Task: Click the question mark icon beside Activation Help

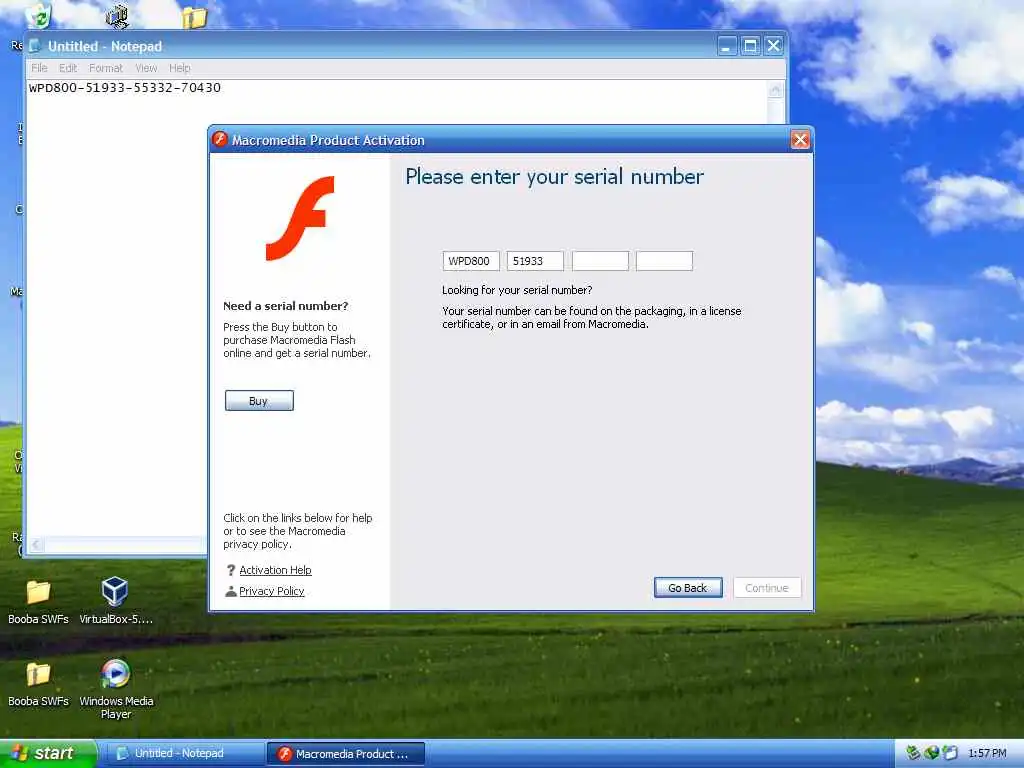Action: (231, 570)
